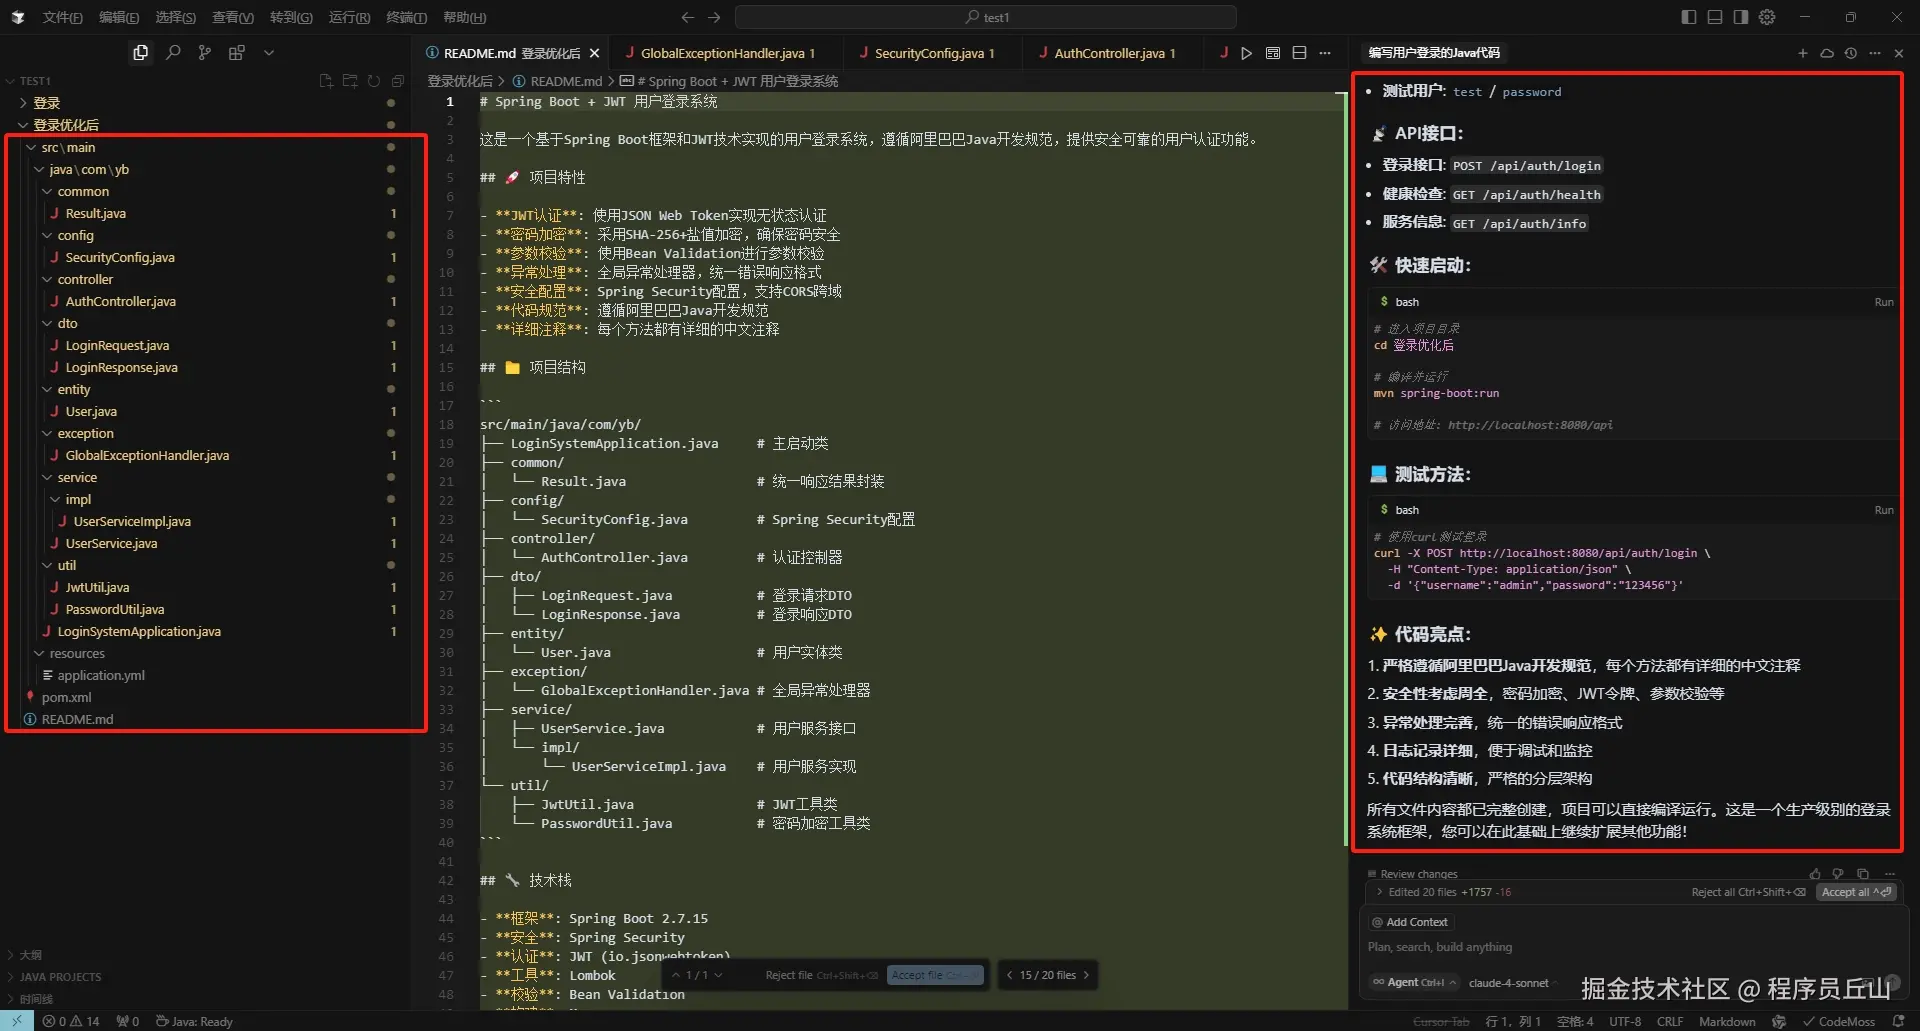The width and height of the screenshot is (1920, 1031).
Task: Open the cloud agents icon in chat header
Action: pyautogui.click(x=1827, y=53)
